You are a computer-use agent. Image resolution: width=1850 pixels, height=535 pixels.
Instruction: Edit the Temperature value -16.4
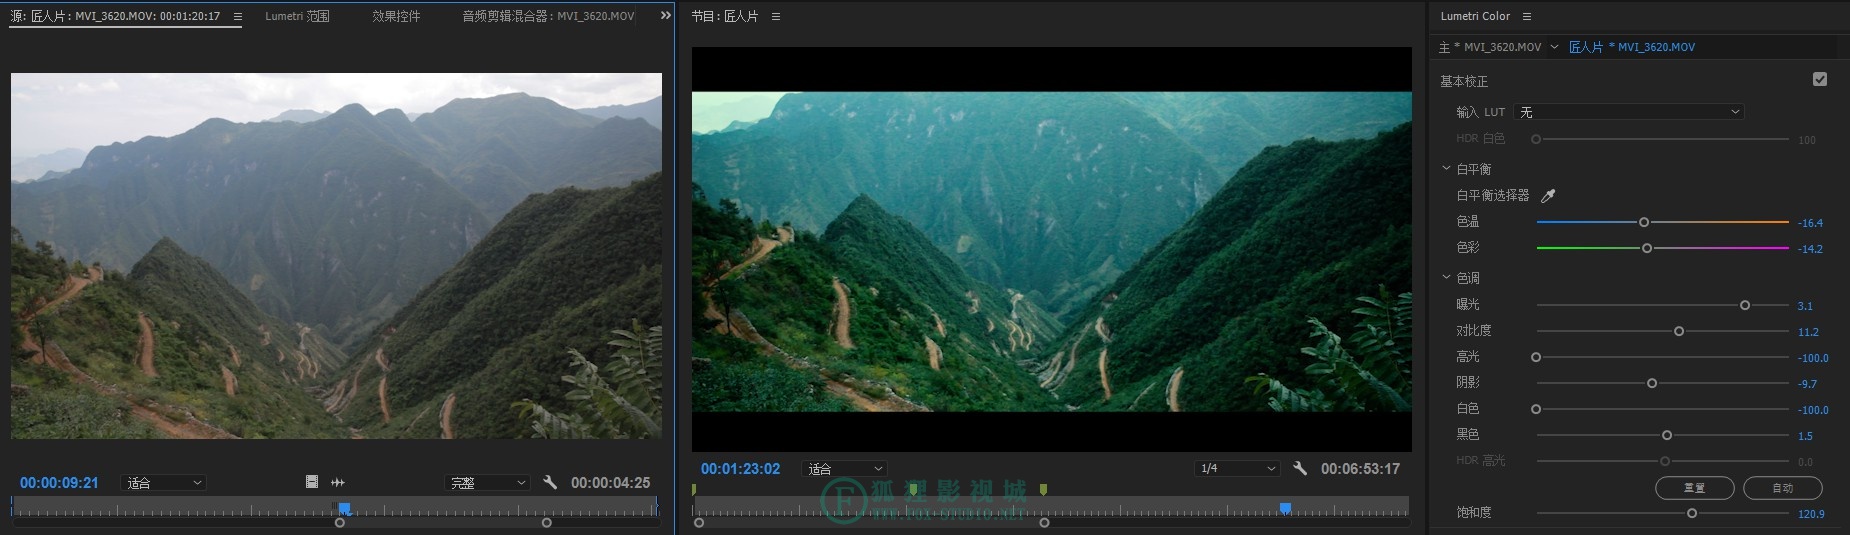(x=1810, y=223)
